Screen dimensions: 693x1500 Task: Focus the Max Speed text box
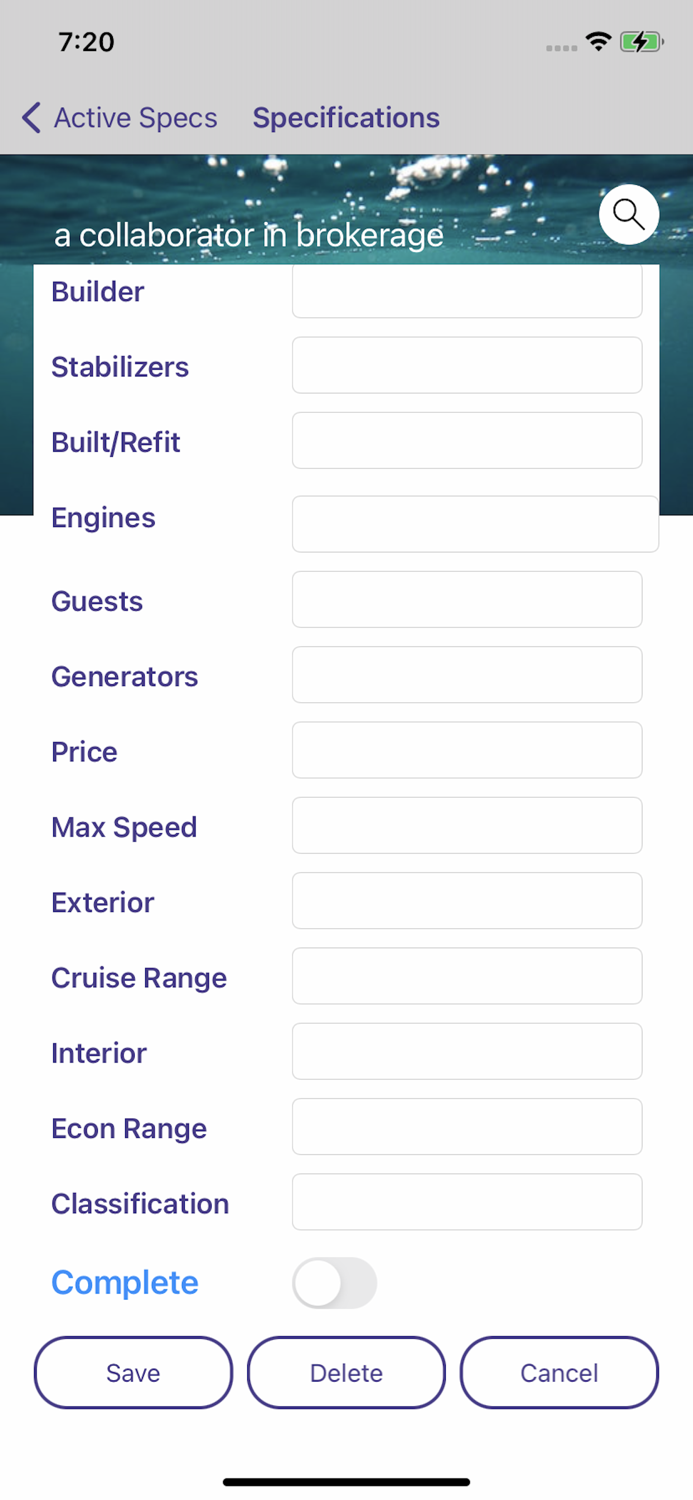pyautogui.click(x=466, y=825)
